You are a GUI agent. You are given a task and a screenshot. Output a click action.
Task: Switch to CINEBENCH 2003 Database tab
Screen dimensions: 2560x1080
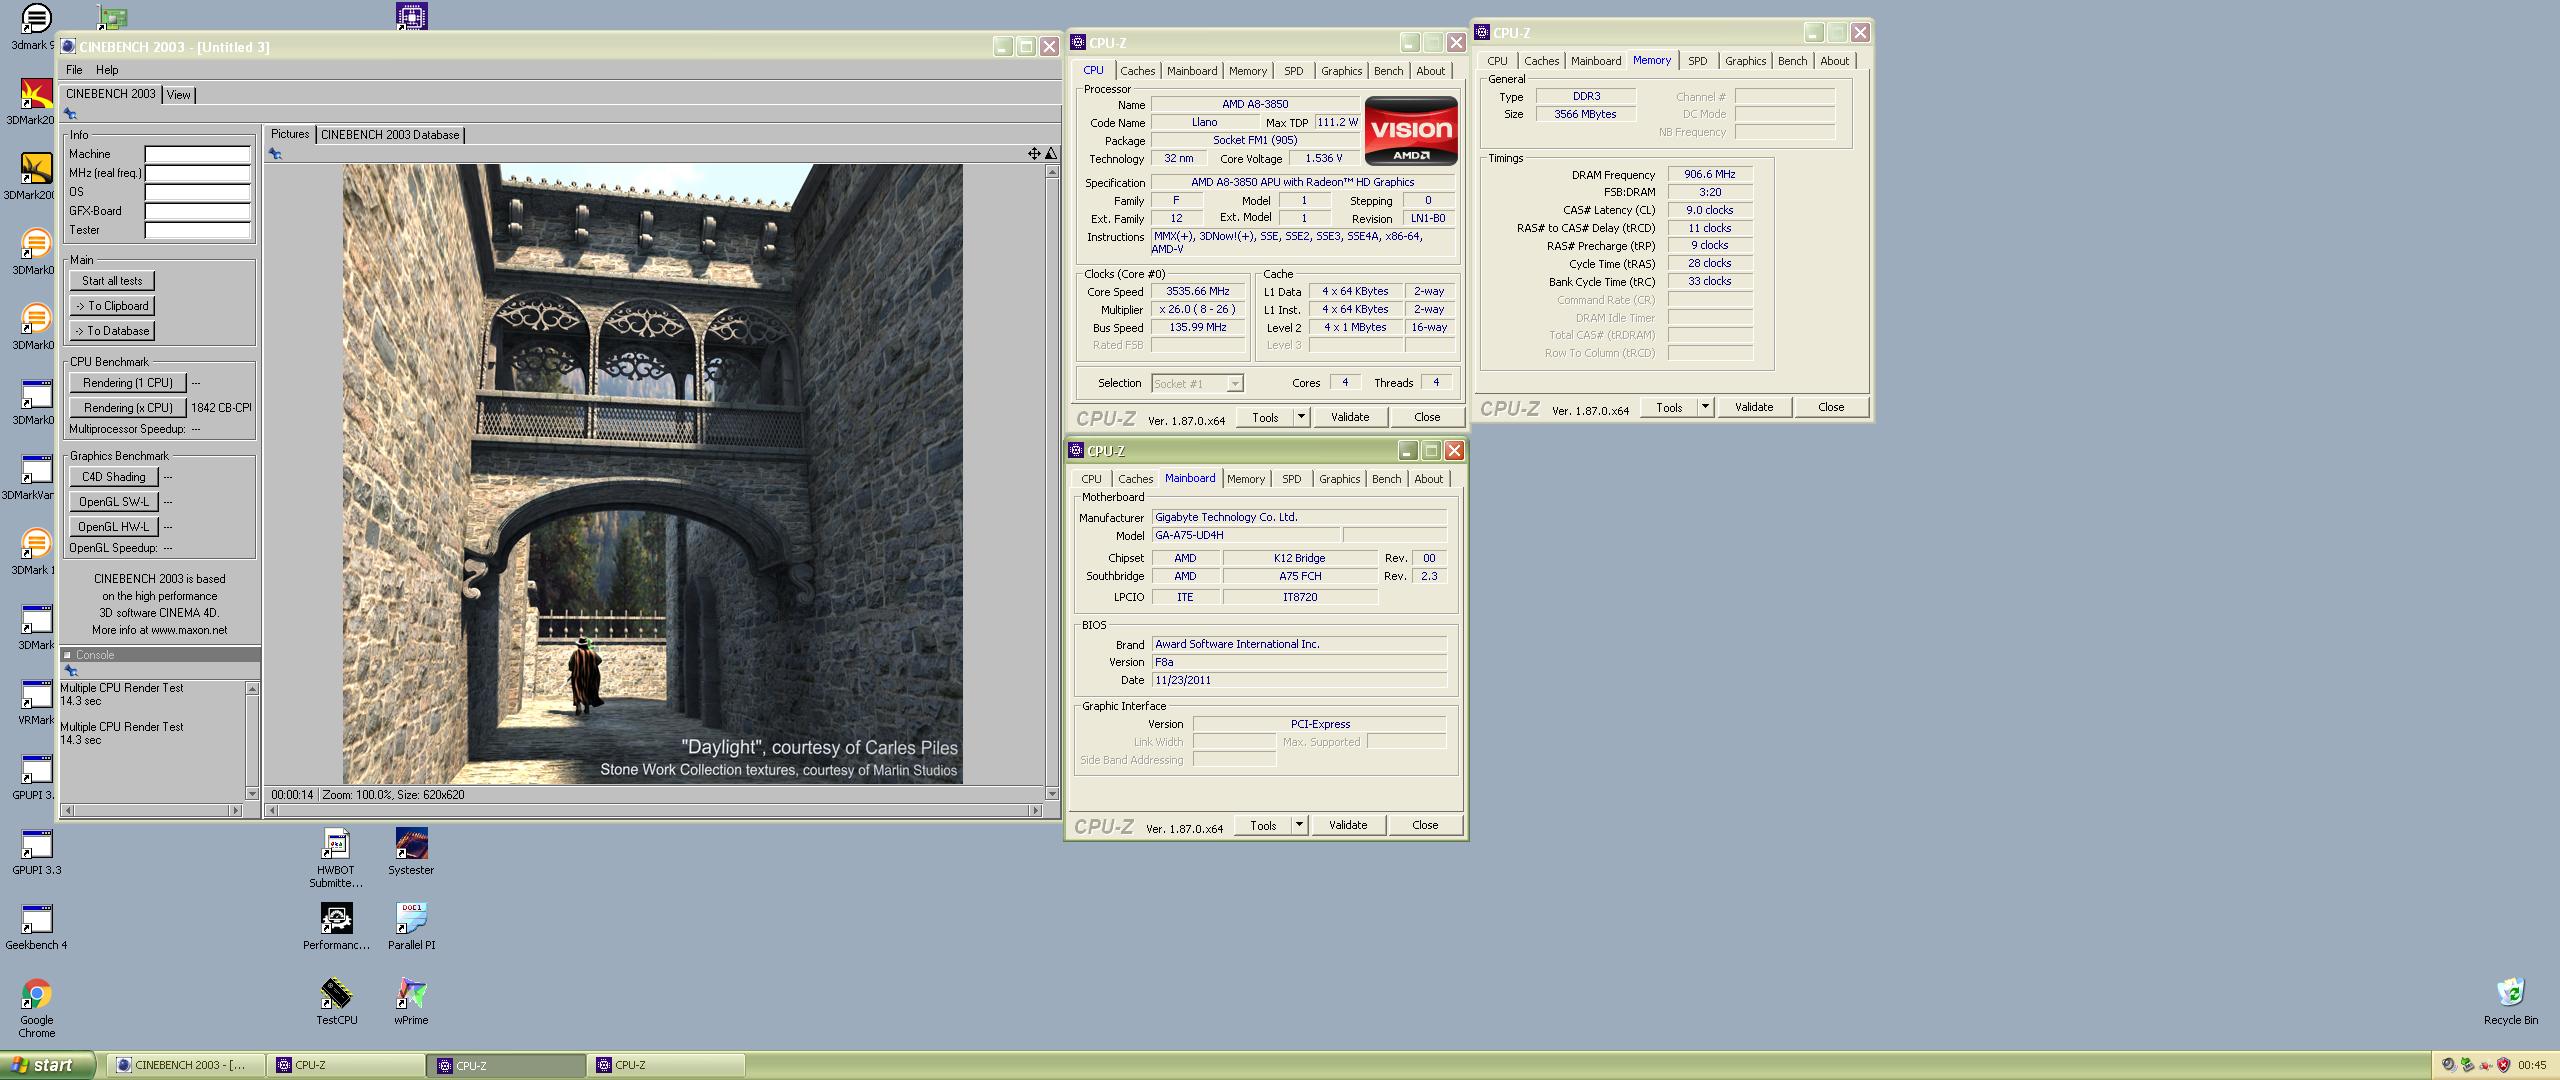click(390, 135)
